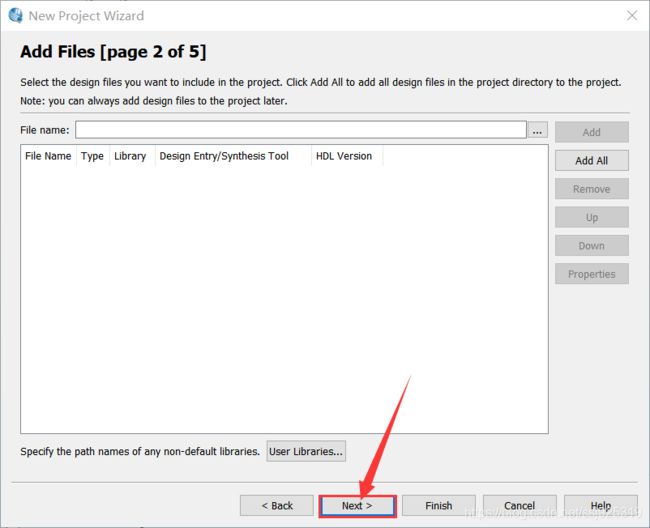Sort by File Name column header
The image size is (650, 528).
click(x=48, y=156)
